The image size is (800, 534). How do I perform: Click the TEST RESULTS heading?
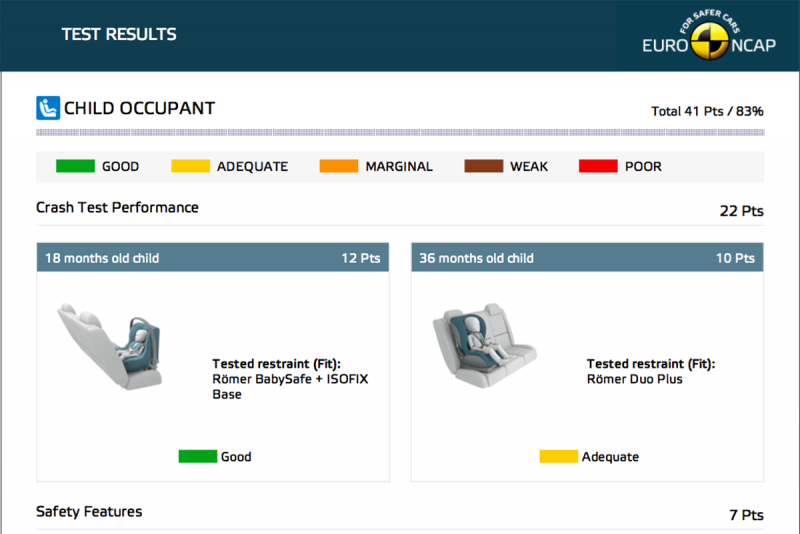[x=119, y=34]
